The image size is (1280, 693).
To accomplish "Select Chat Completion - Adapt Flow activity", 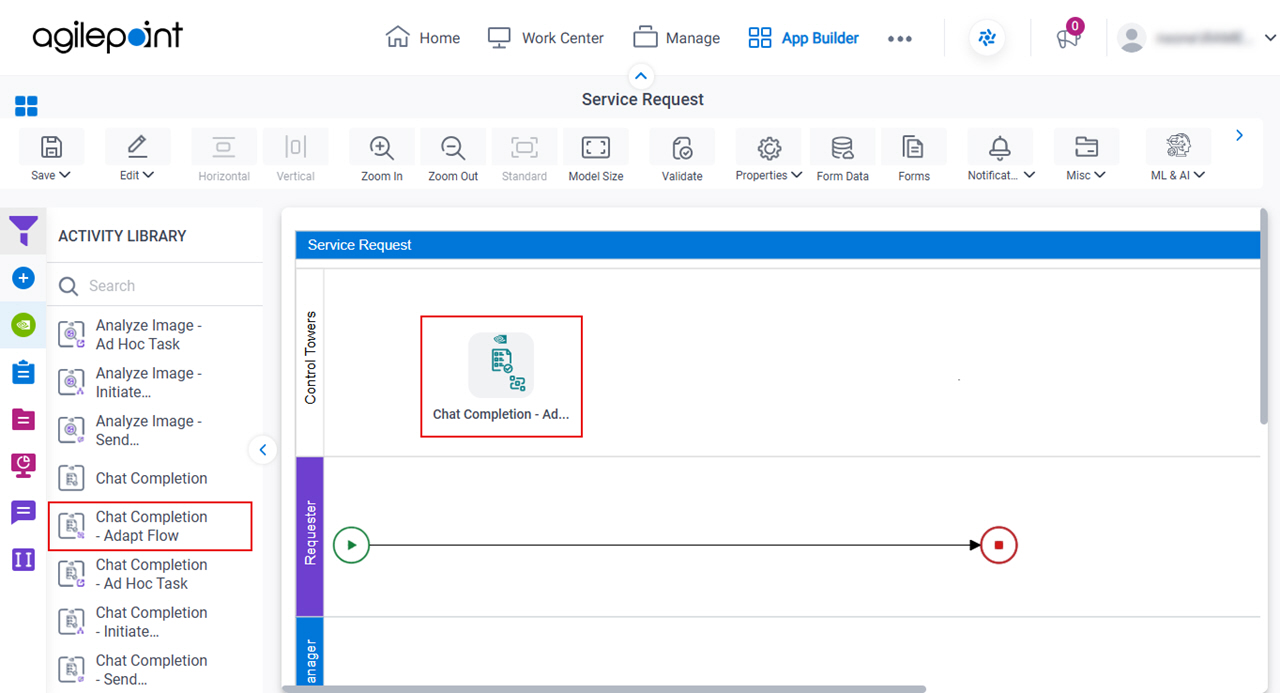I will [x=150, y=526].
